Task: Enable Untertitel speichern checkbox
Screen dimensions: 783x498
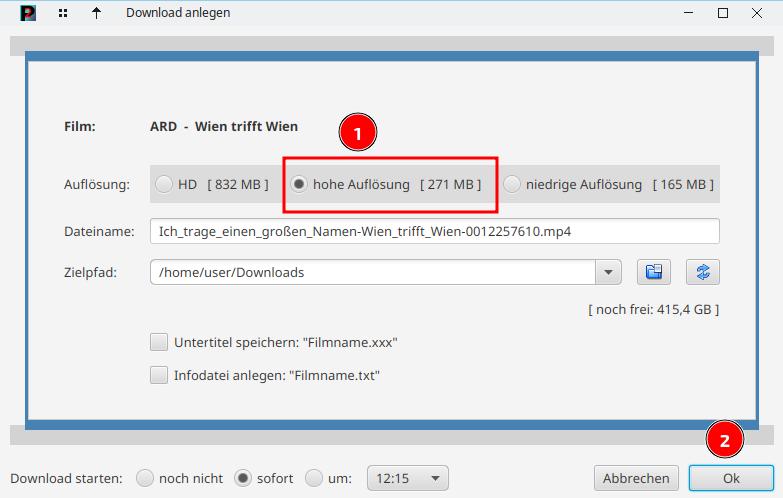Action: (159, 342)
